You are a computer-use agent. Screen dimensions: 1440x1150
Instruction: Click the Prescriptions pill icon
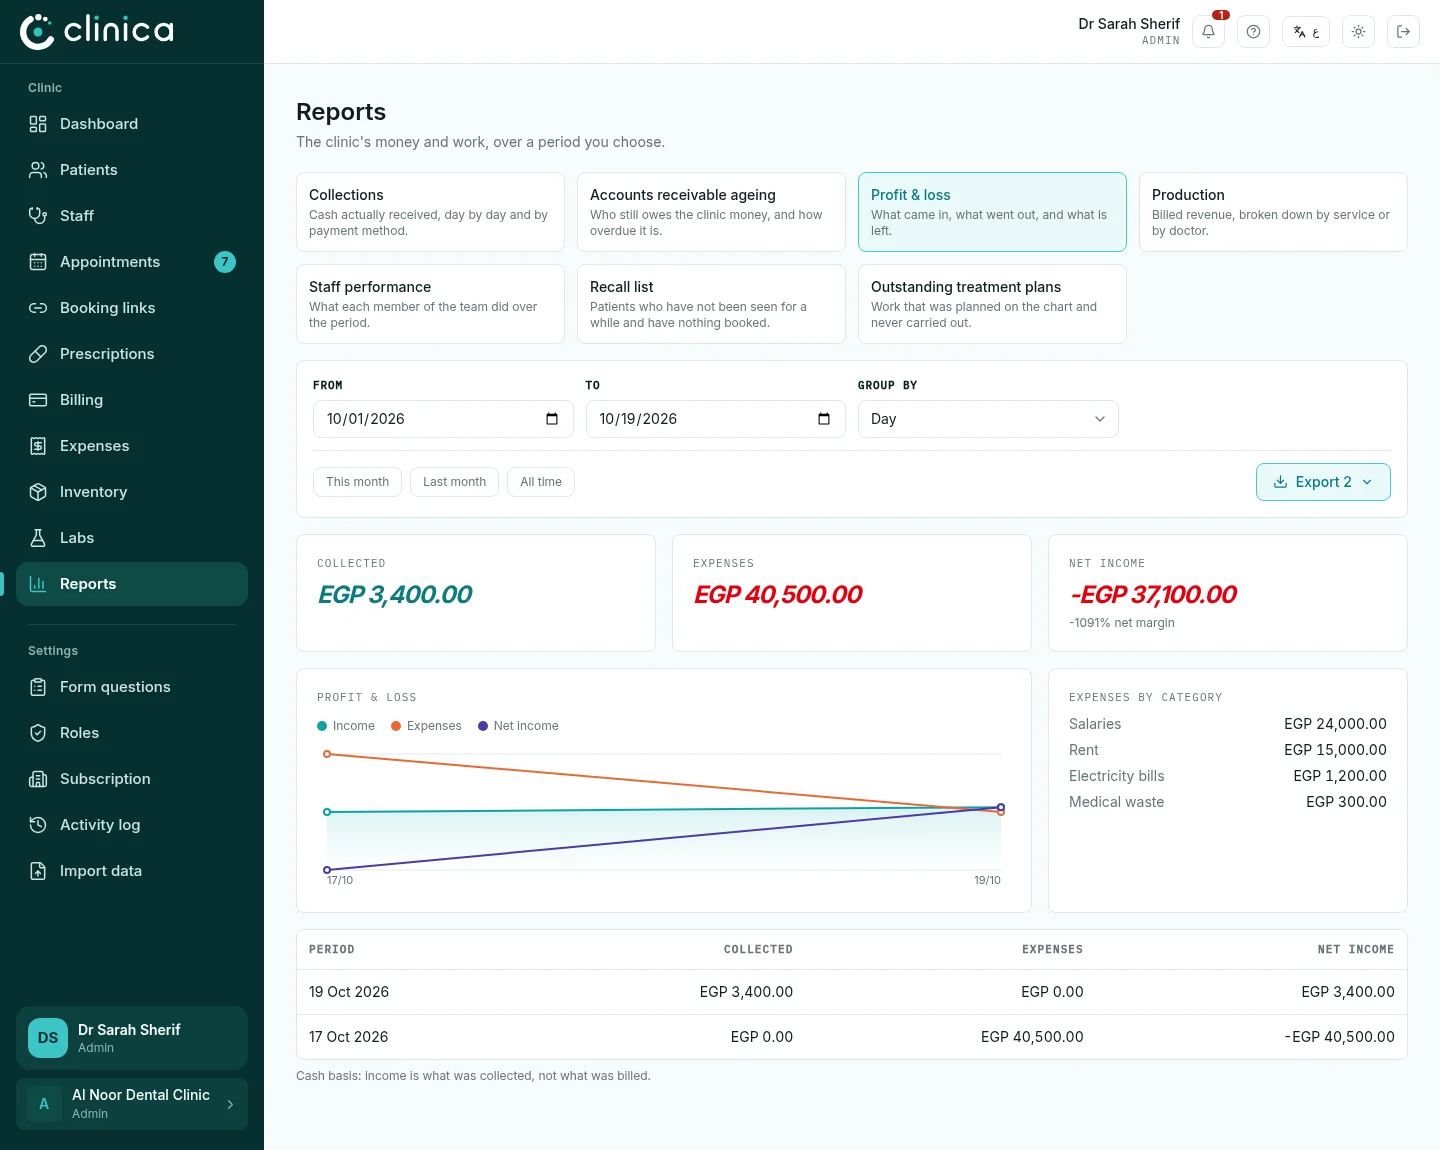pos(38,354)
